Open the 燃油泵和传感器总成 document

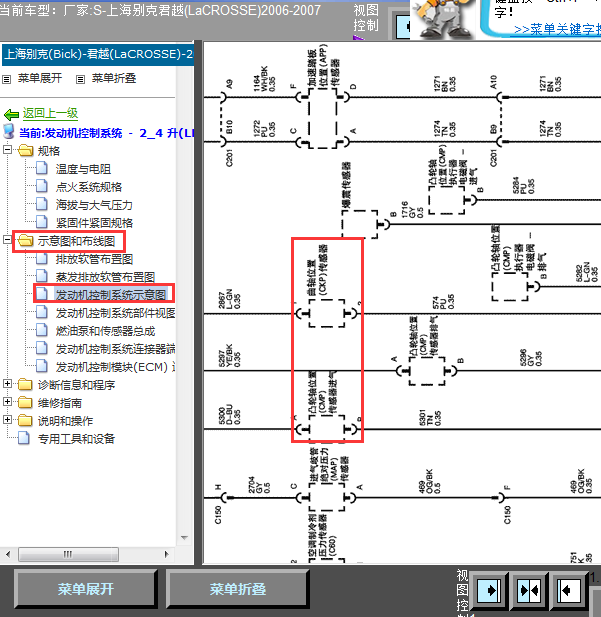coord(105,331)
